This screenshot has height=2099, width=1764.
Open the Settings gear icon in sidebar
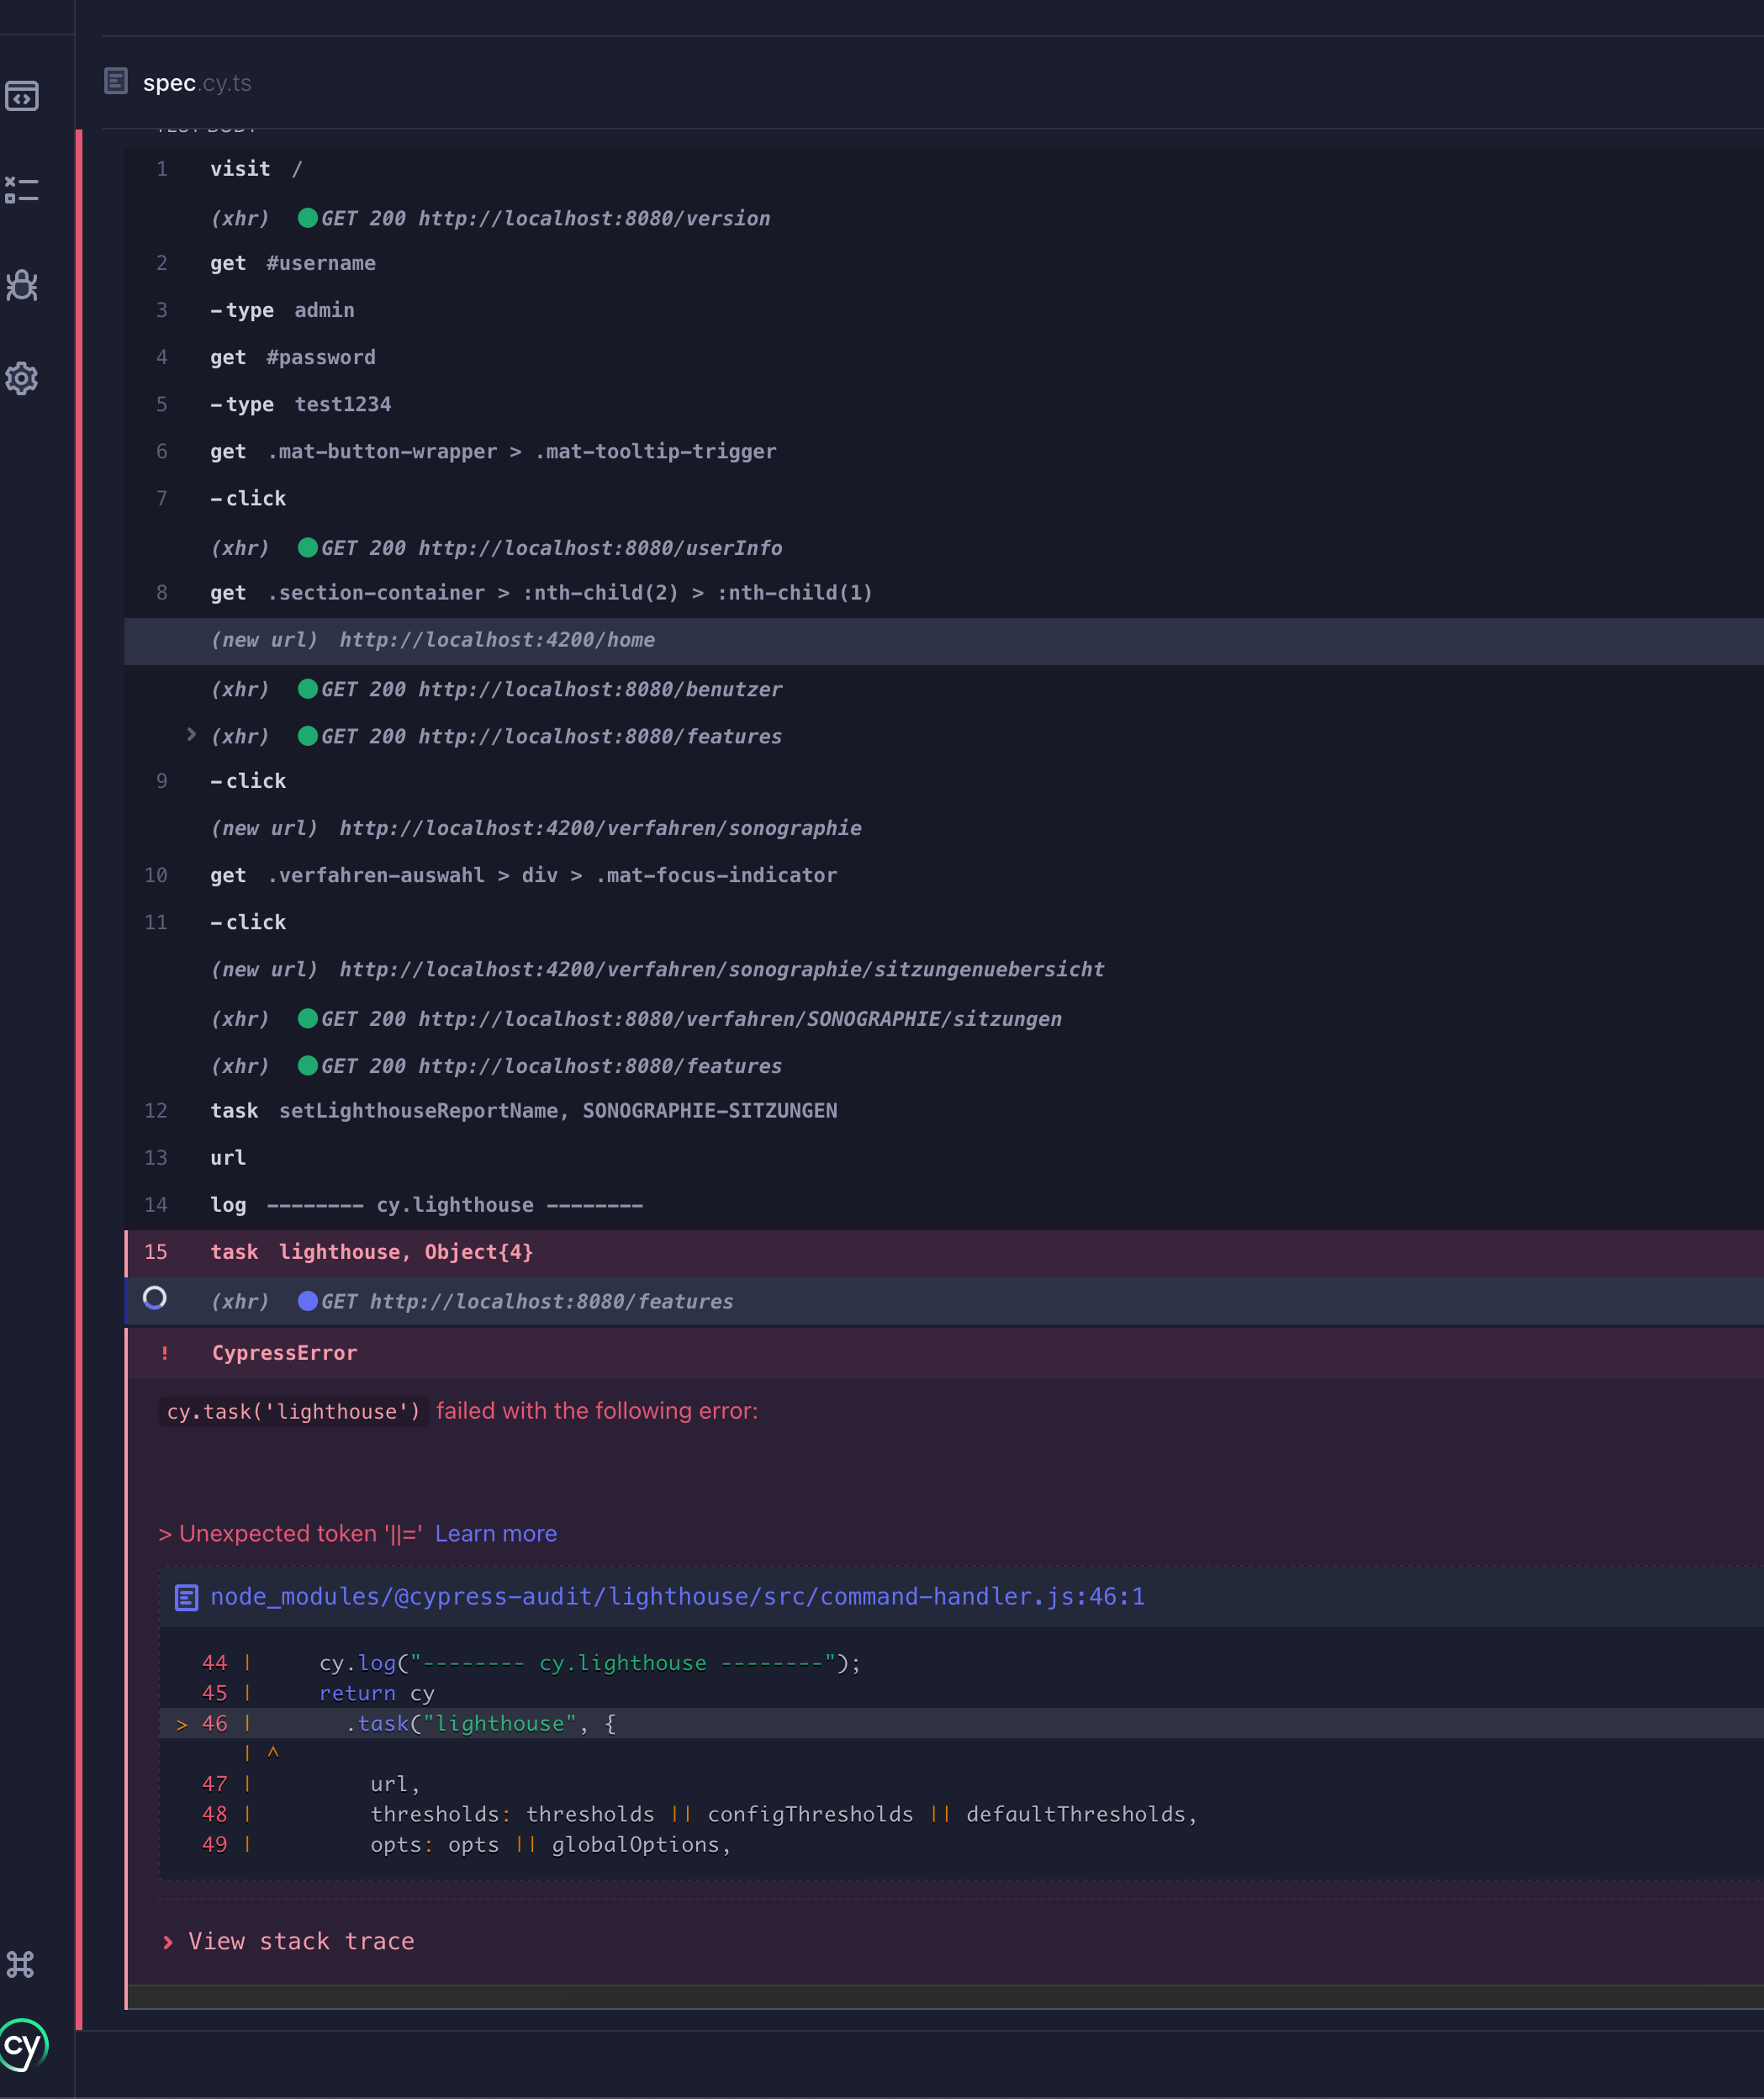22,378
